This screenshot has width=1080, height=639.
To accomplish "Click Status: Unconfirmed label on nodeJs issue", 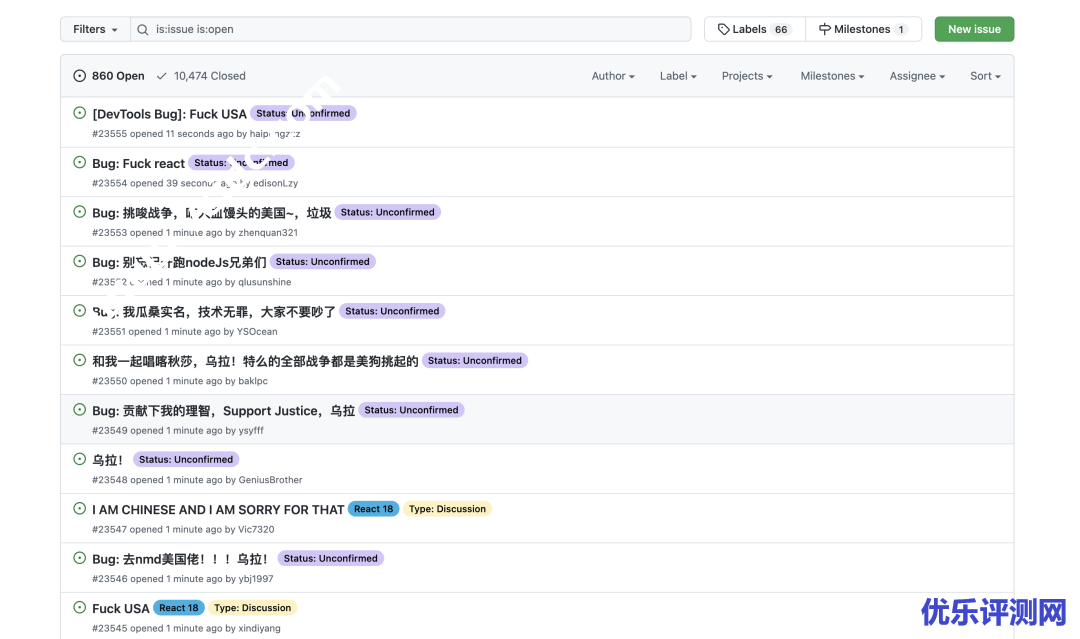I will coord(322,262).
